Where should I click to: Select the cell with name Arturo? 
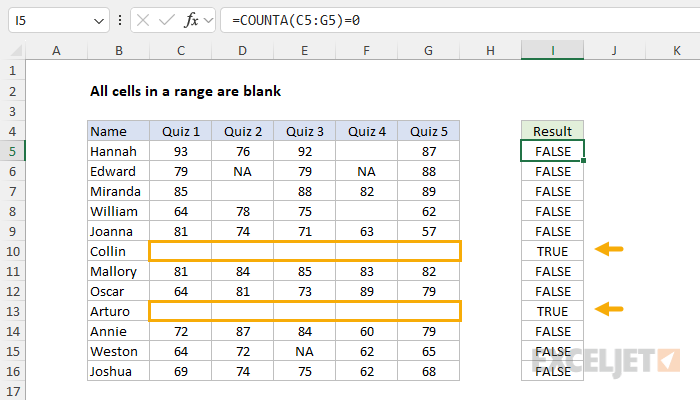[x=119, y=311]
